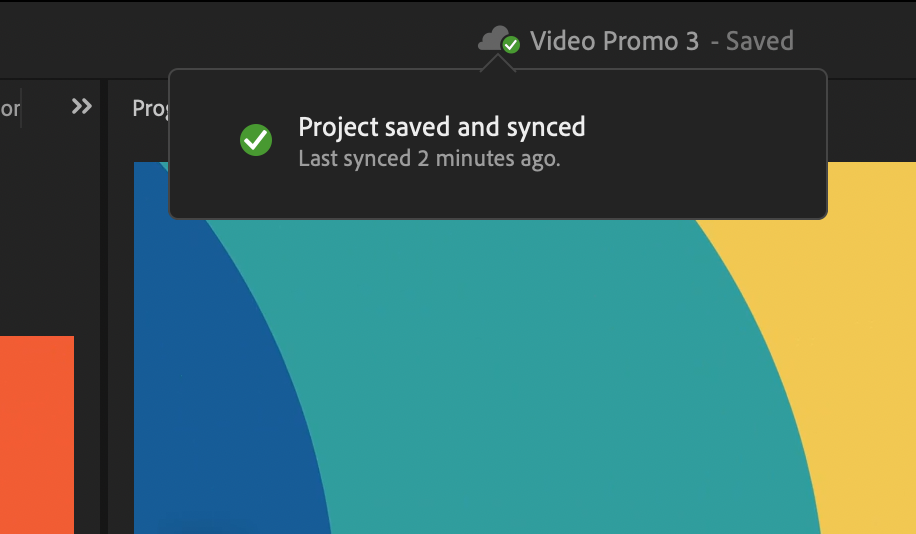Image resolution: width=916 pixels, height=534 pixels.
Task: Click the green checkmark badge on the cloud
Action: point(511,45)
